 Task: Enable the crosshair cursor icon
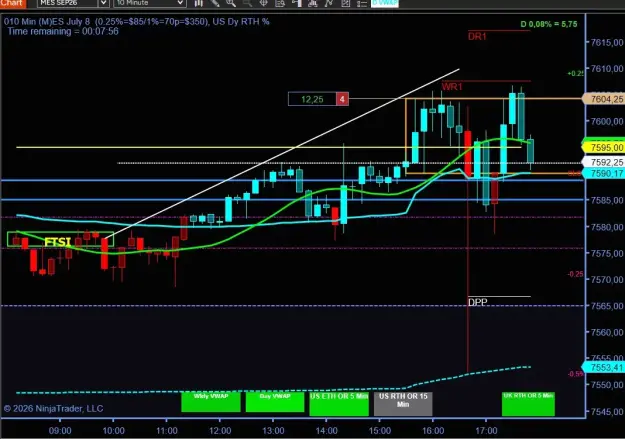tap(263, 3)
